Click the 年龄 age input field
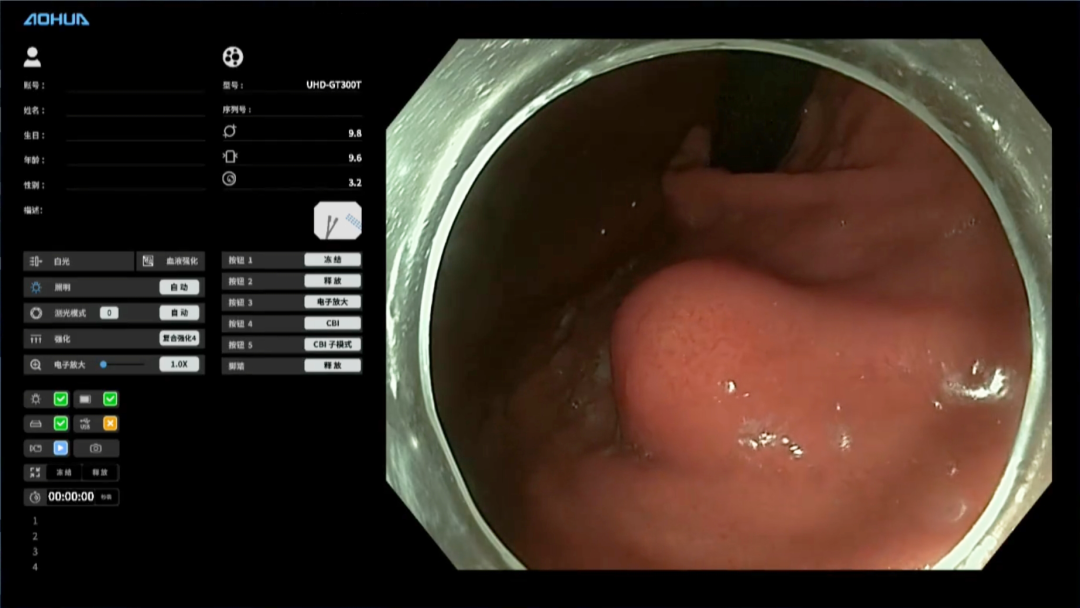Viewport: 1080px width, 608px height. 136,160
